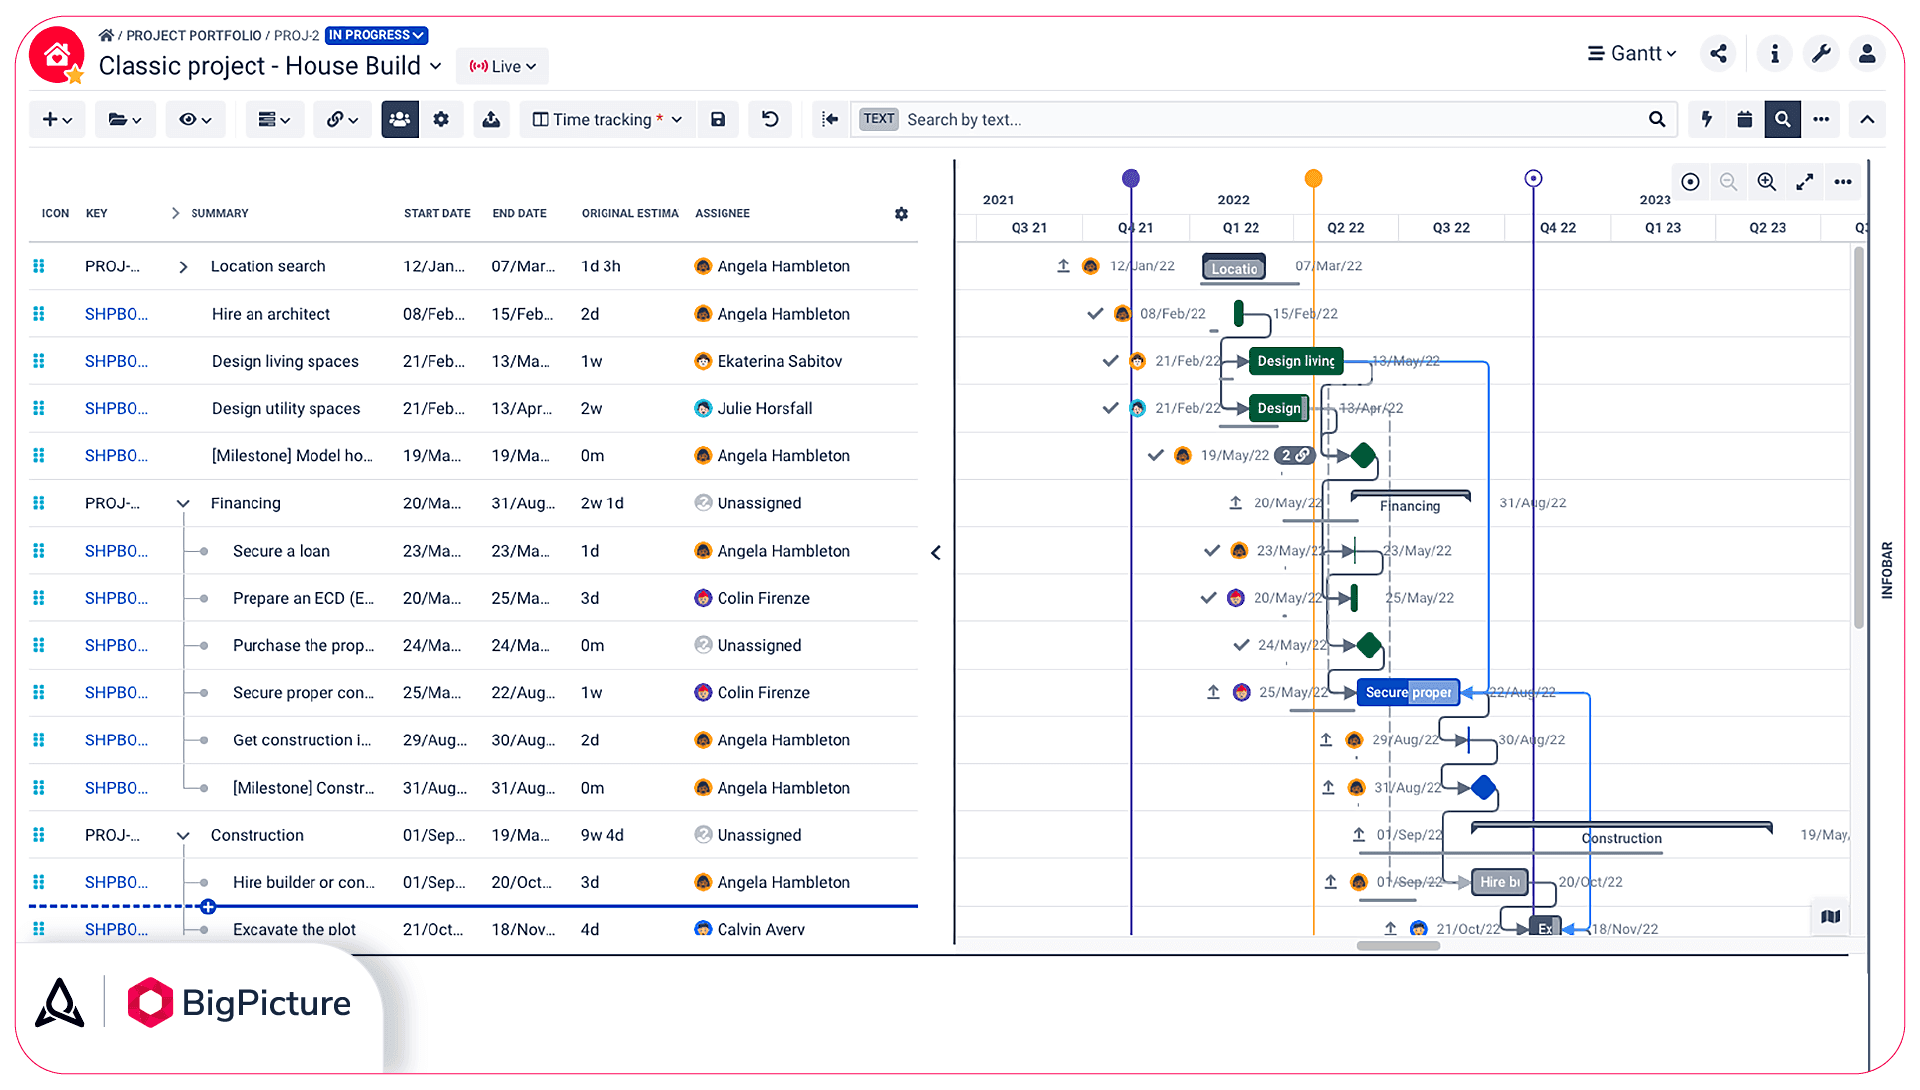The image size is (1920, 1090).
Task: Click the Gantt center-on-today target icon
Action: coord(1690,182)
